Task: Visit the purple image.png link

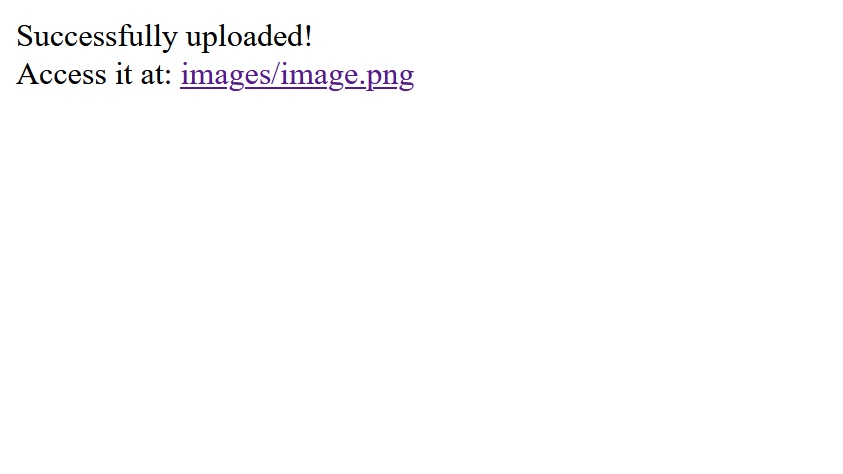Action: 297,74
